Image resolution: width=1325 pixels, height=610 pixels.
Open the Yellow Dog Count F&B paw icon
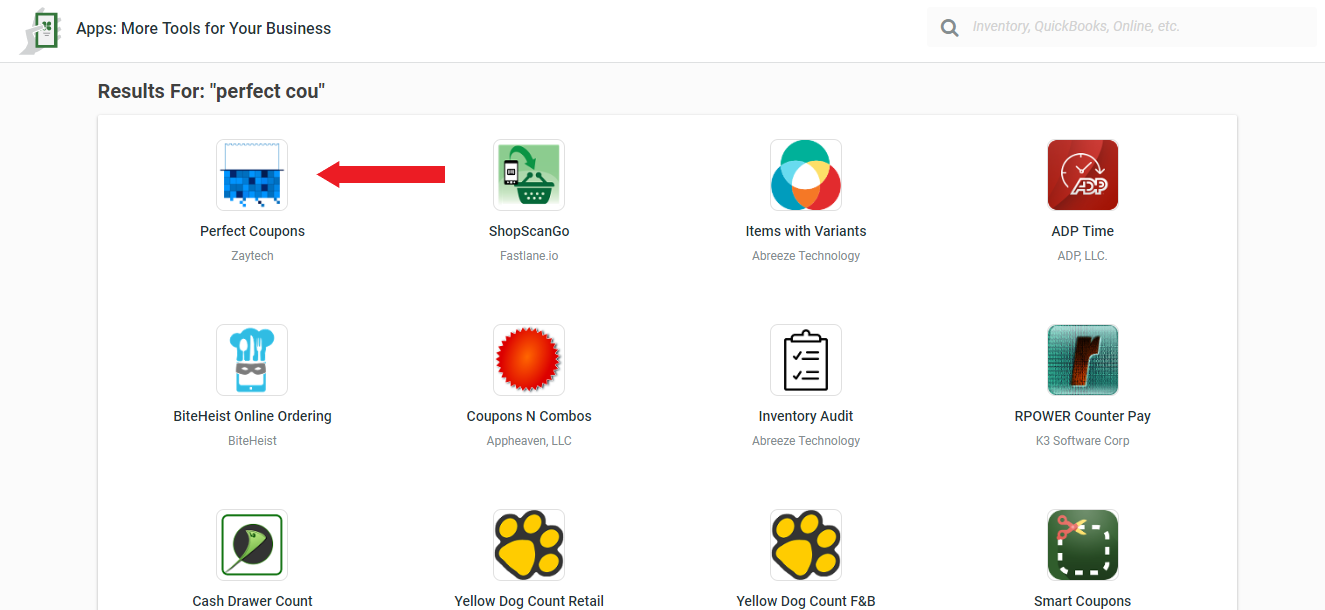[806, 545]
